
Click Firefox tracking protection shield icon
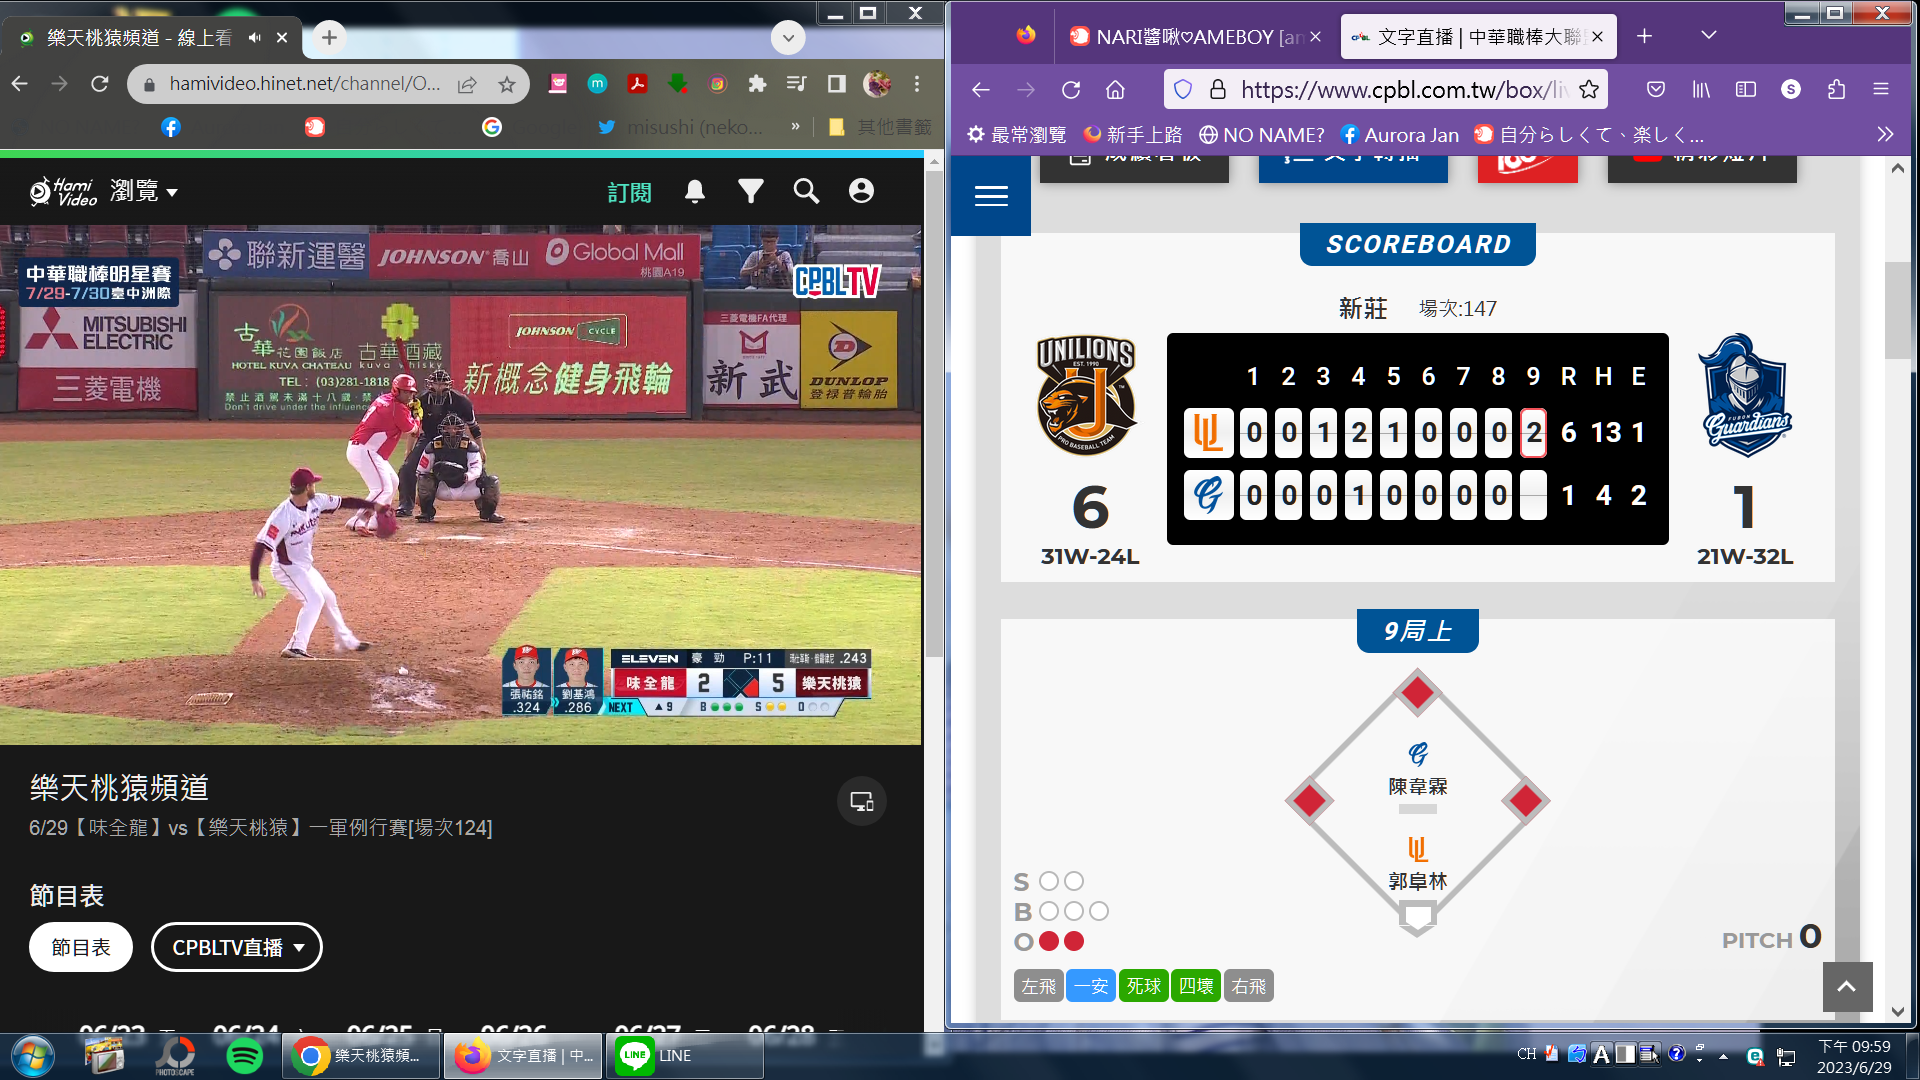point(1183,90)
